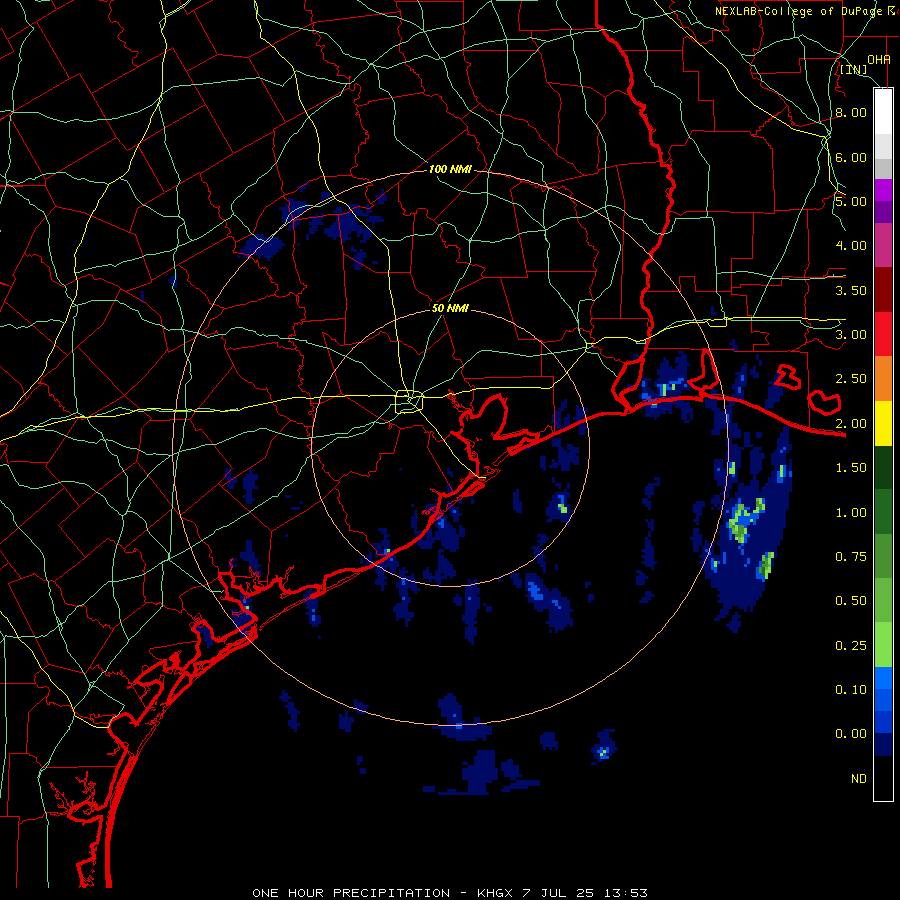
Task: Click the ND legend label
Action: click(859, 779)
